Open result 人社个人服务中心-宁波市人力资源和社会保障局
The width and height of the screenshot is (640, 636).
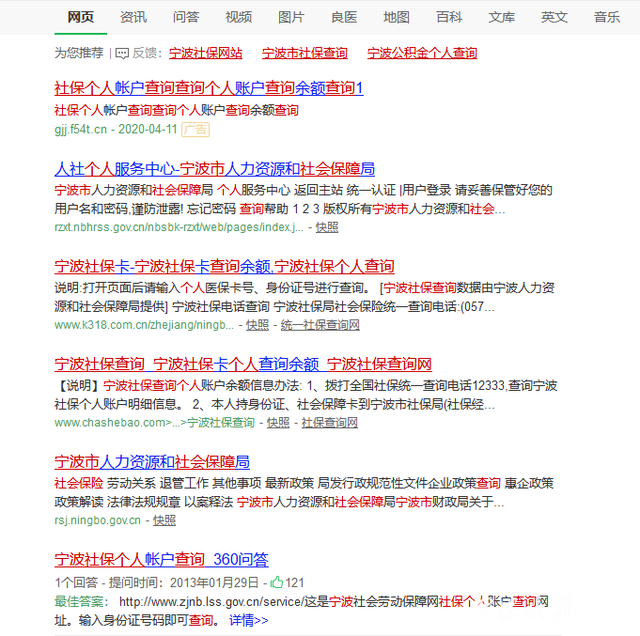pyautogui.click(x=215, y=169)
